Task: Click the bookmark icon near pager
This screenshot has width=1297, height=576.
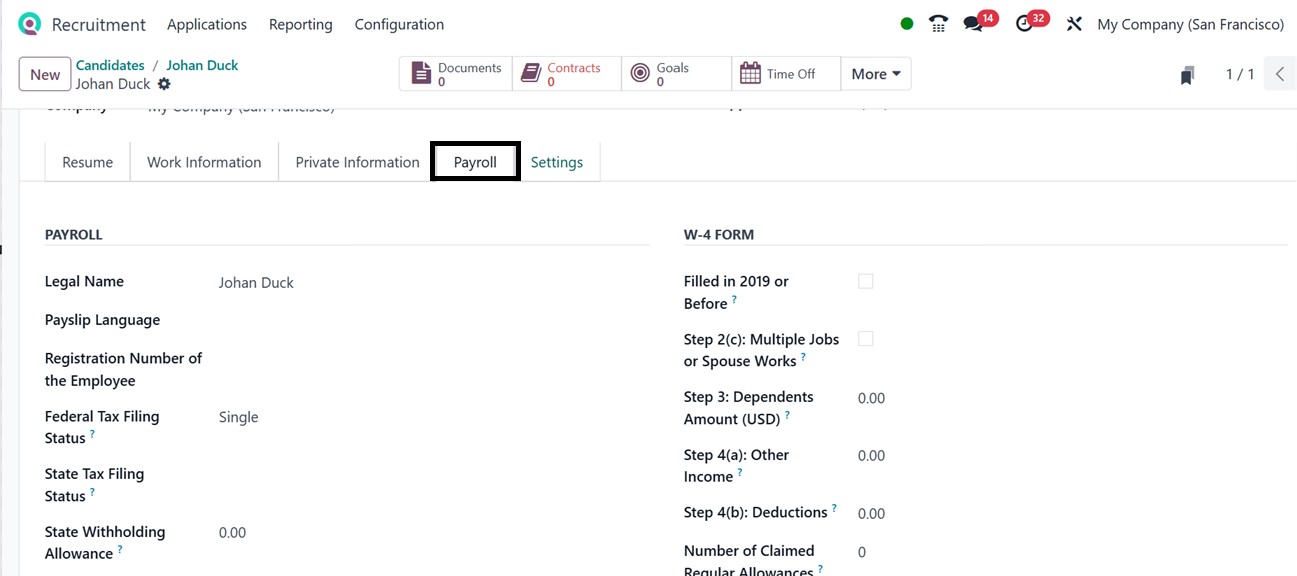Action: coord(1187,75)
